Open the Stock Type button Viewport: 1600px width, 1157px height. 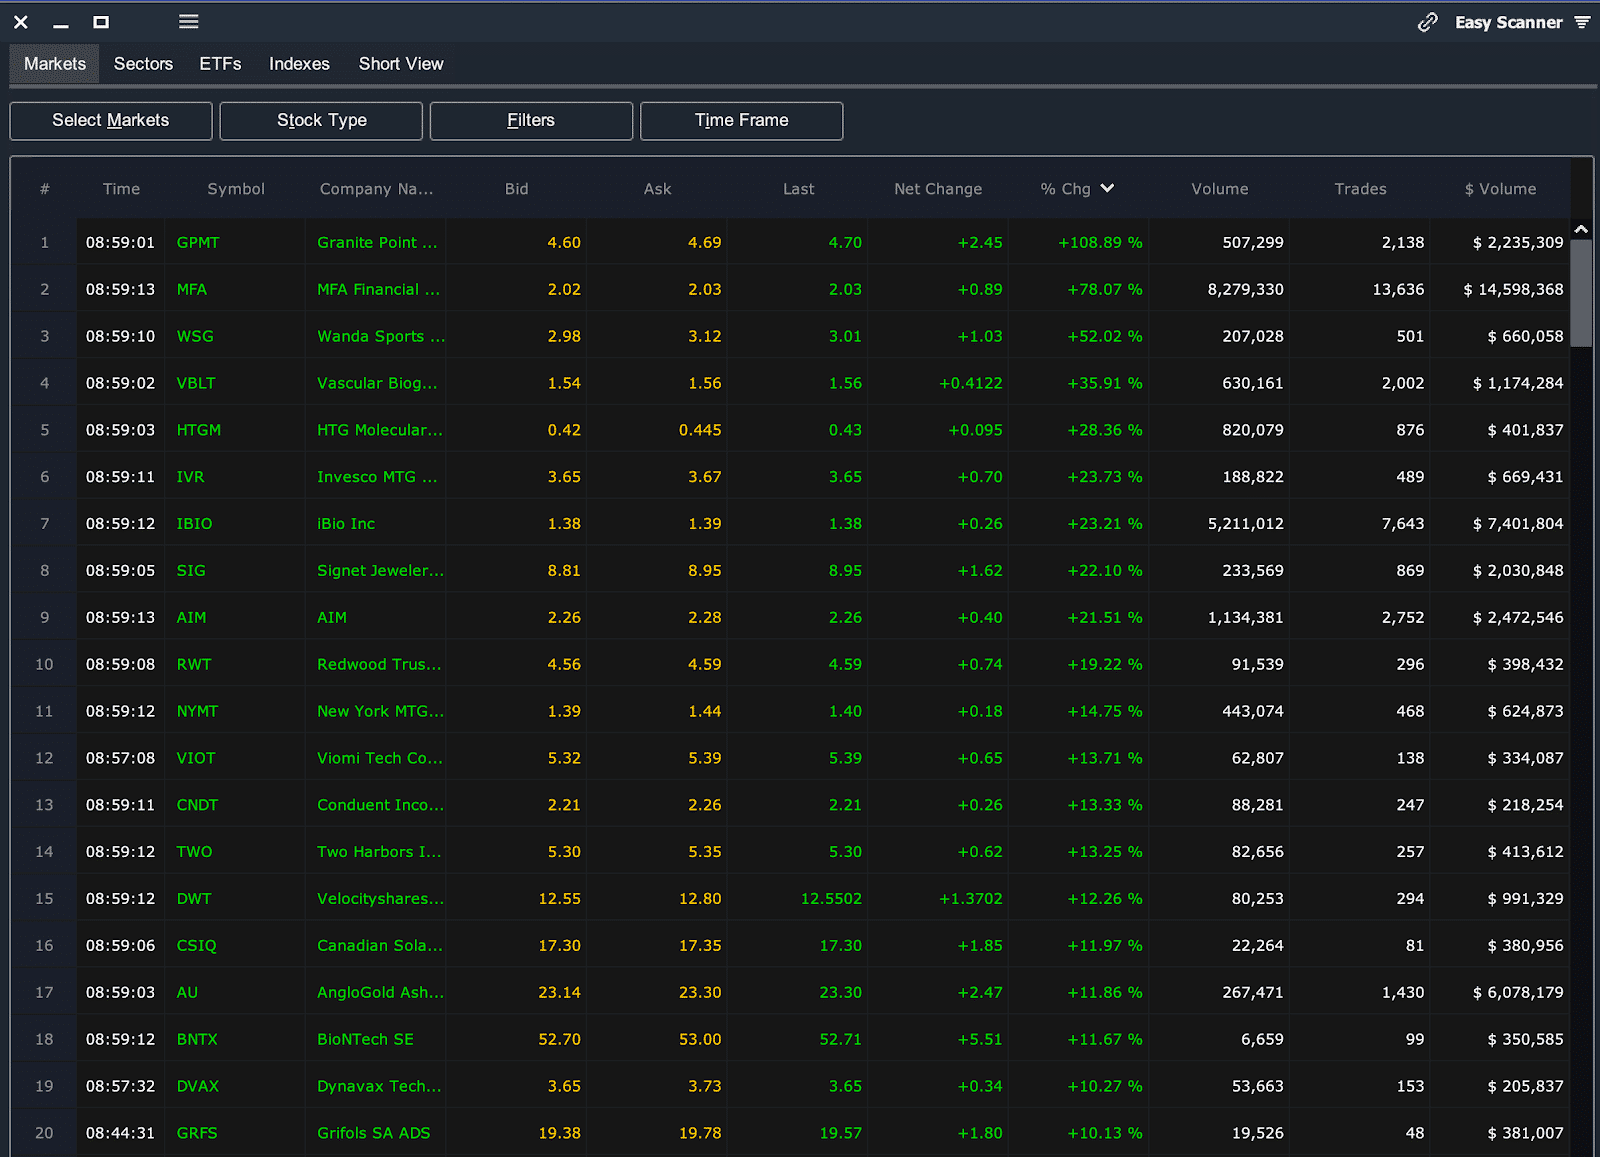[x=321, y=121]
